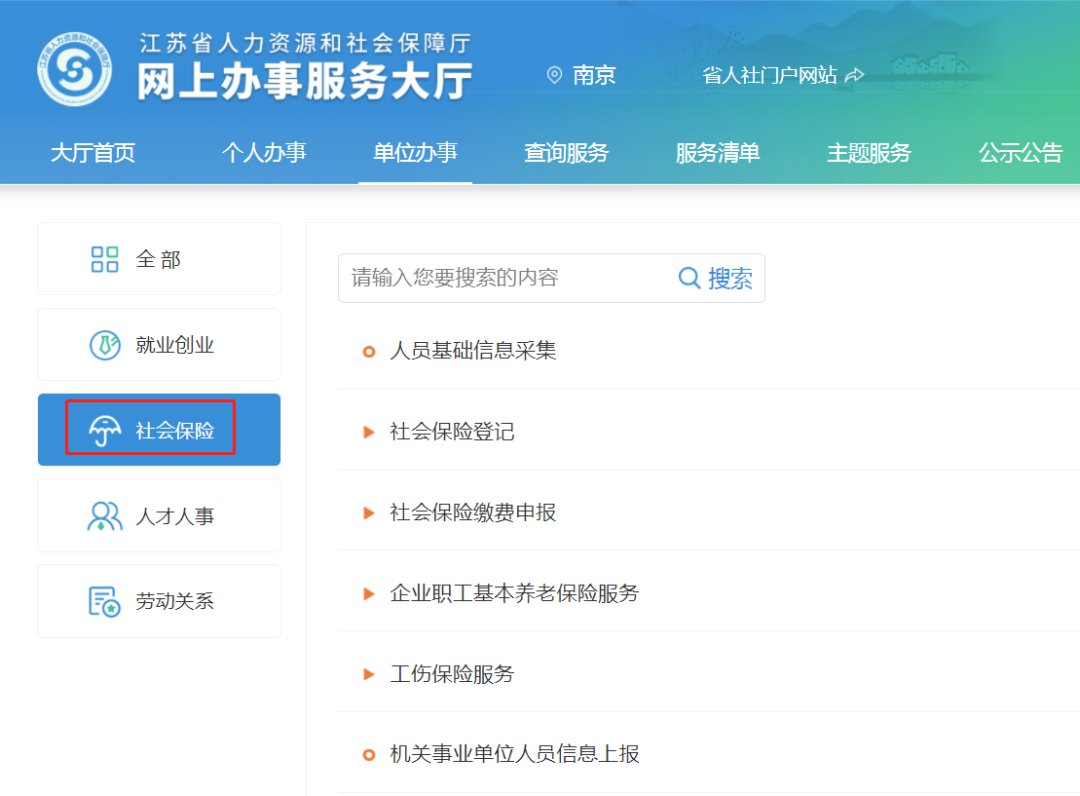Click the people icon for 人才人事
1080x796 pixels.
pos(105,516)
